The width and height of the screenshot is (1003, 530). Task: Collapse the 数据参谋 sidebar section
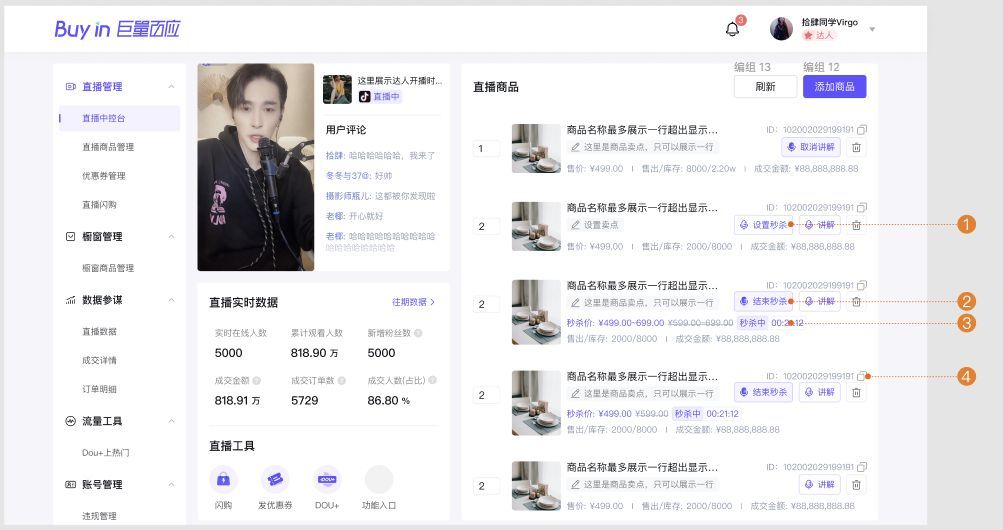171,300
